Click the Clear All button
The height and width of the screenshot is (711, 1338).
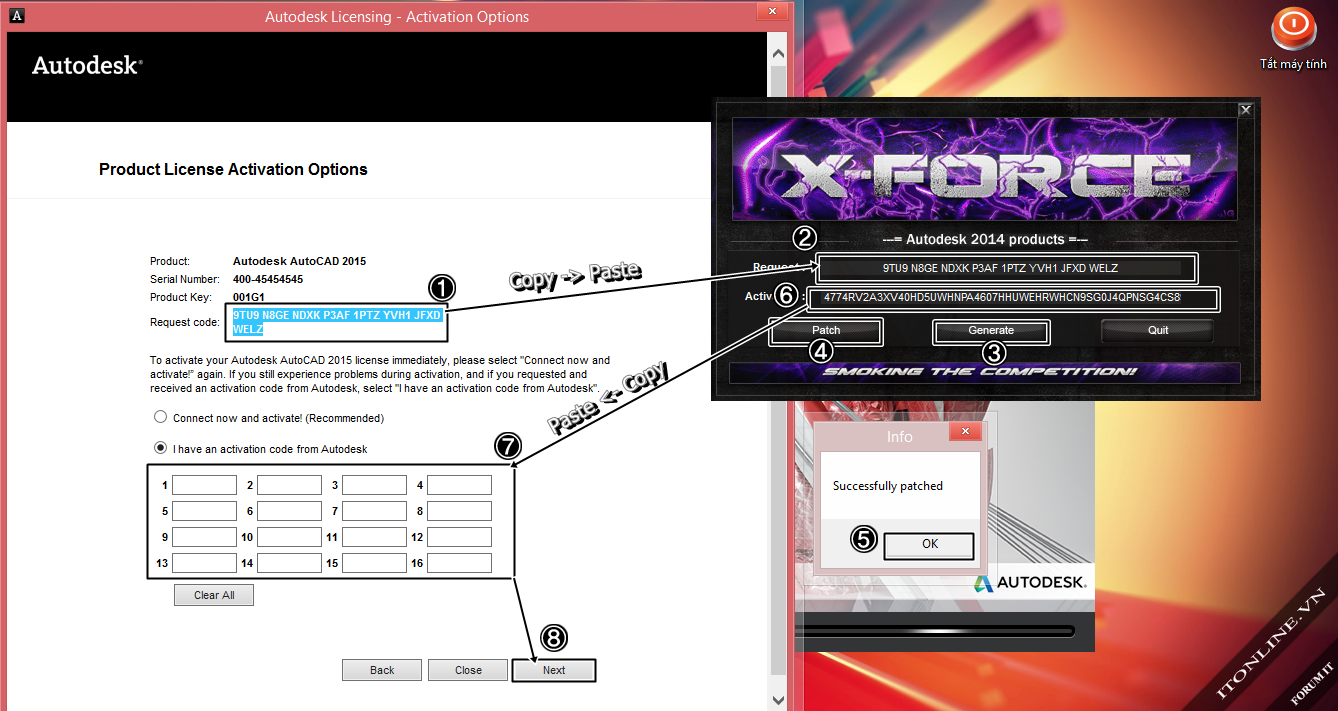pos(214,595)
